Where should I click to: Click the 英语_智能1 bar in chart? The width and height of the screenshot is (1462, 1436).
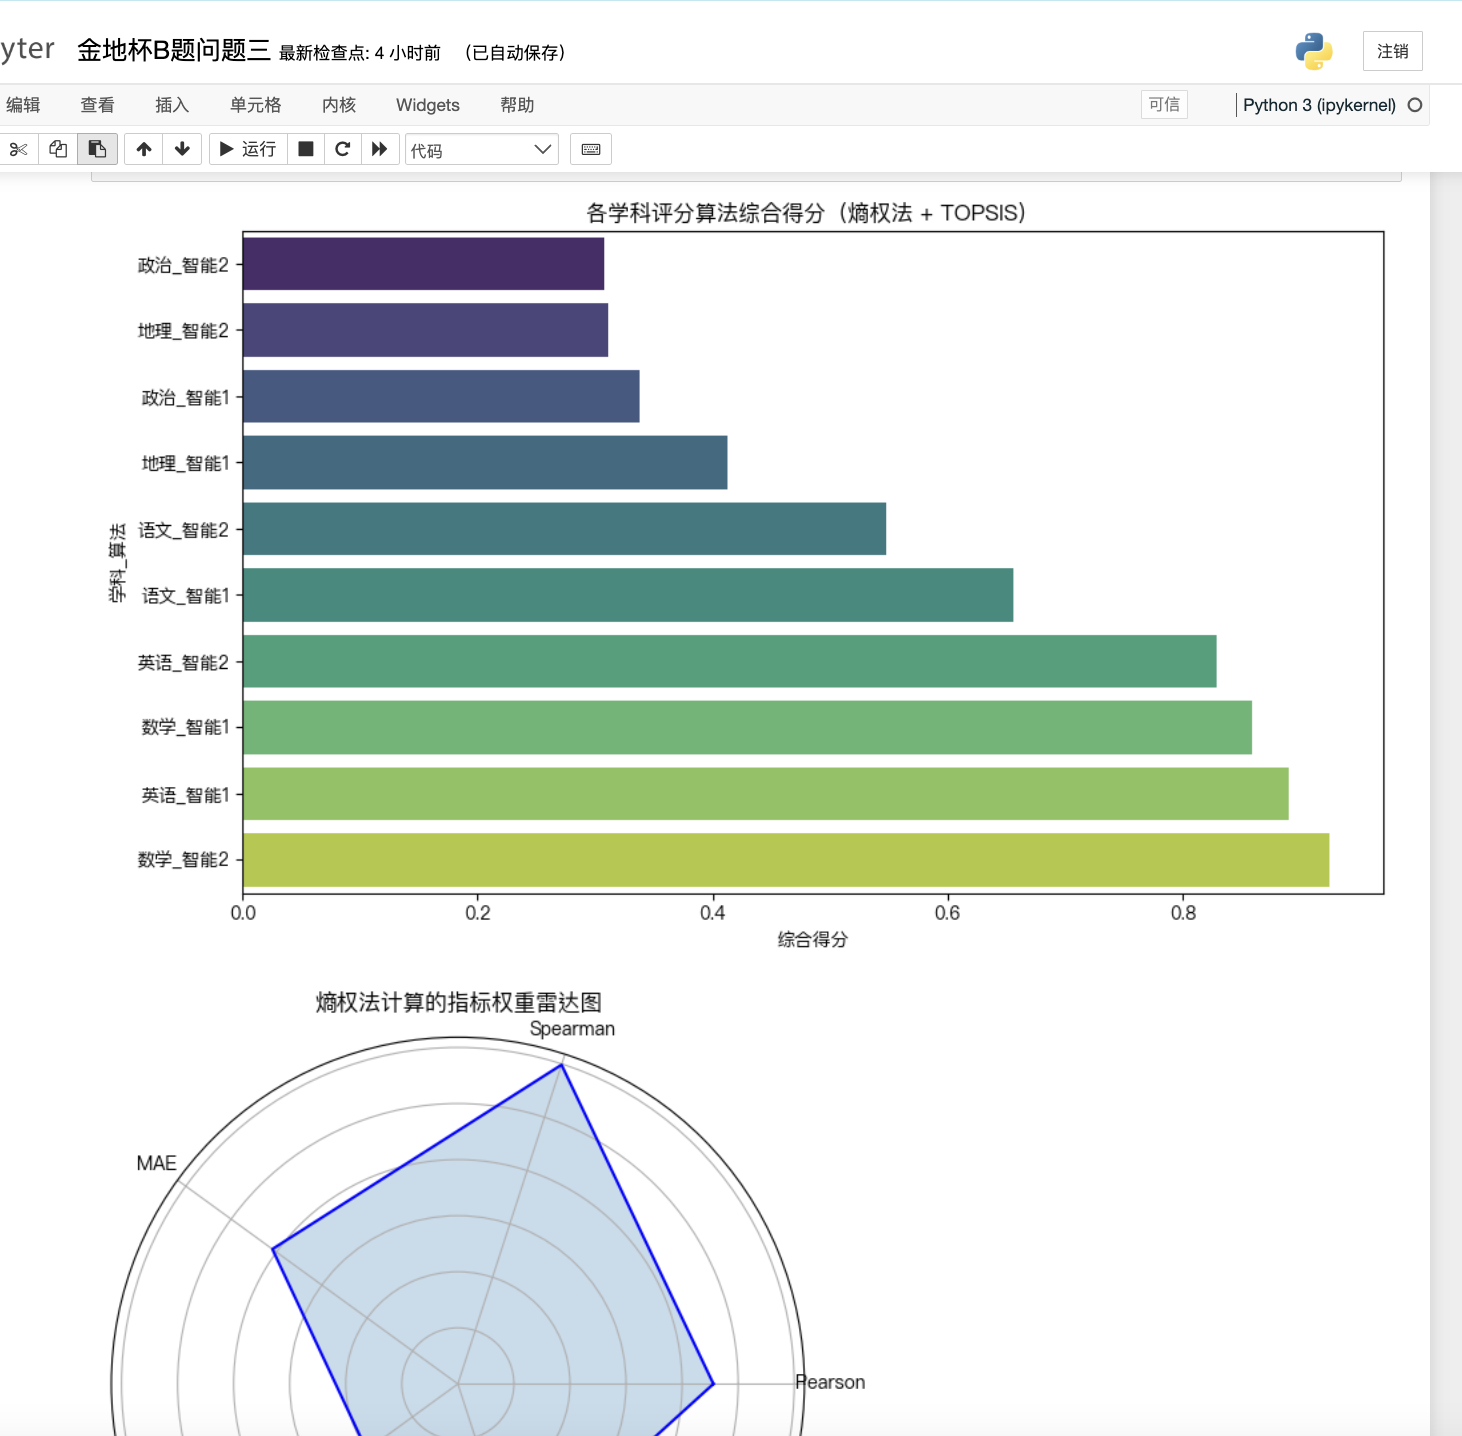click(766, 794)
